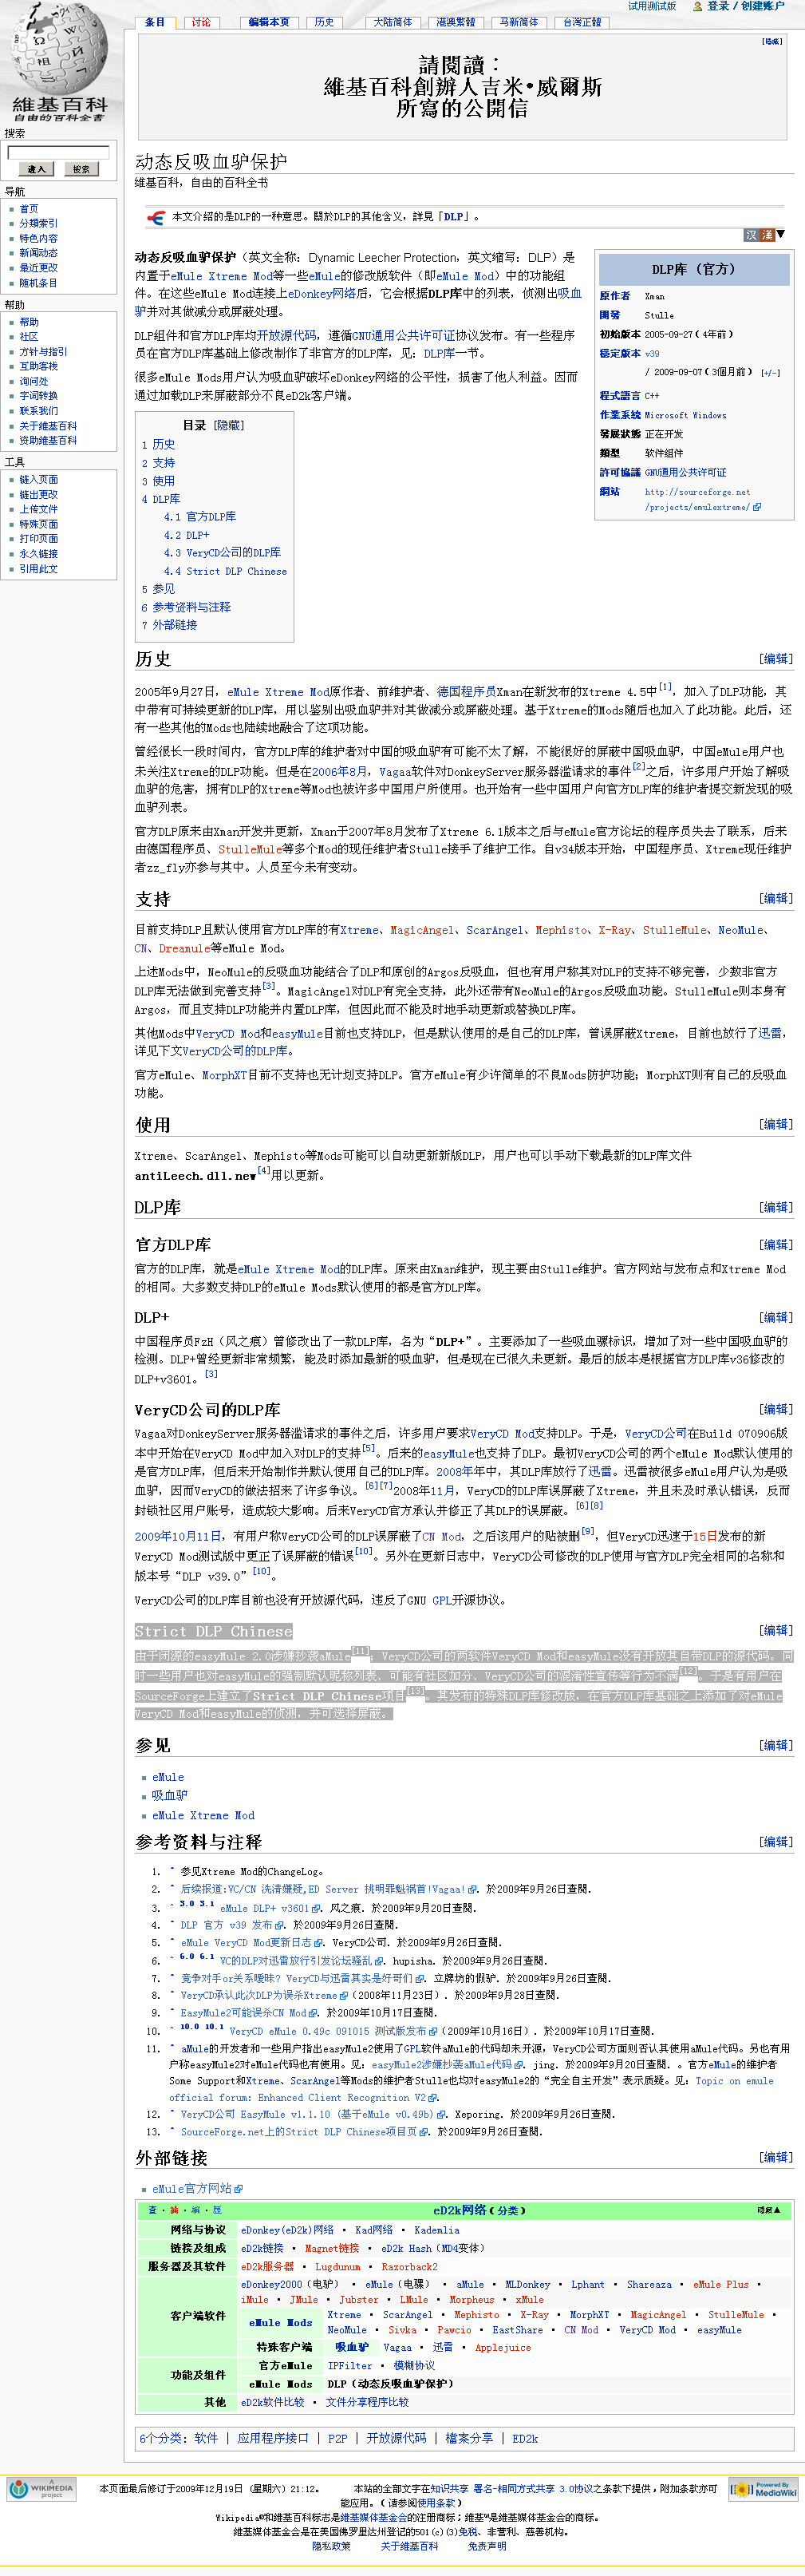Open the Shareaza link in the navbox
This screenshot has height=2576, width=805.
click(x=649, y=2284)
